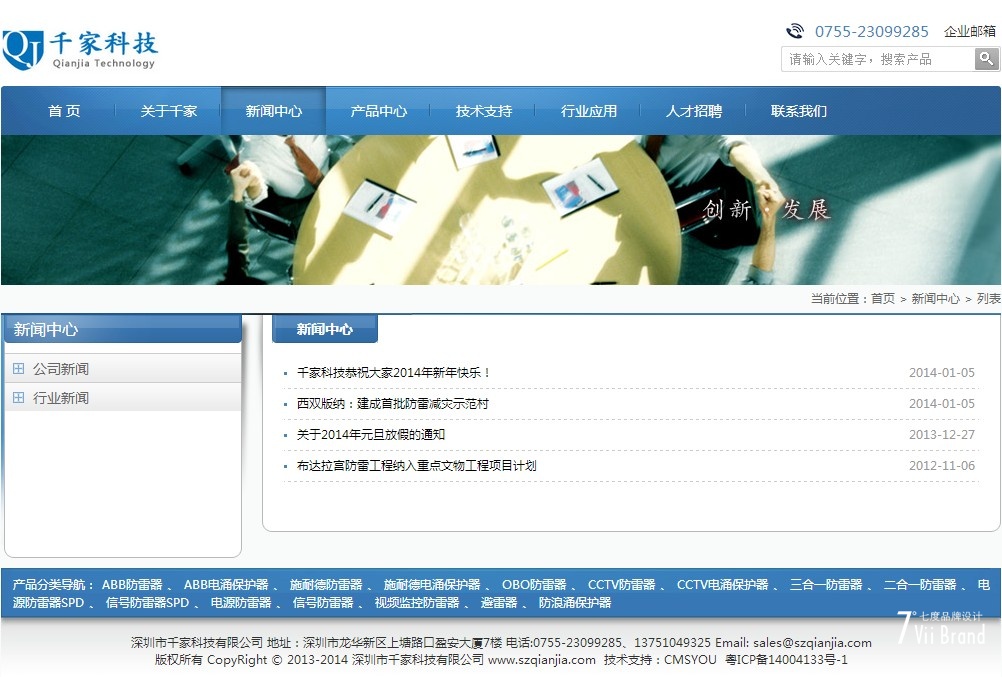The height and width of the screenshot is (677, 1002).
Task: Click the 视频监控防雷器 footer link
Action: pos(417,603)
